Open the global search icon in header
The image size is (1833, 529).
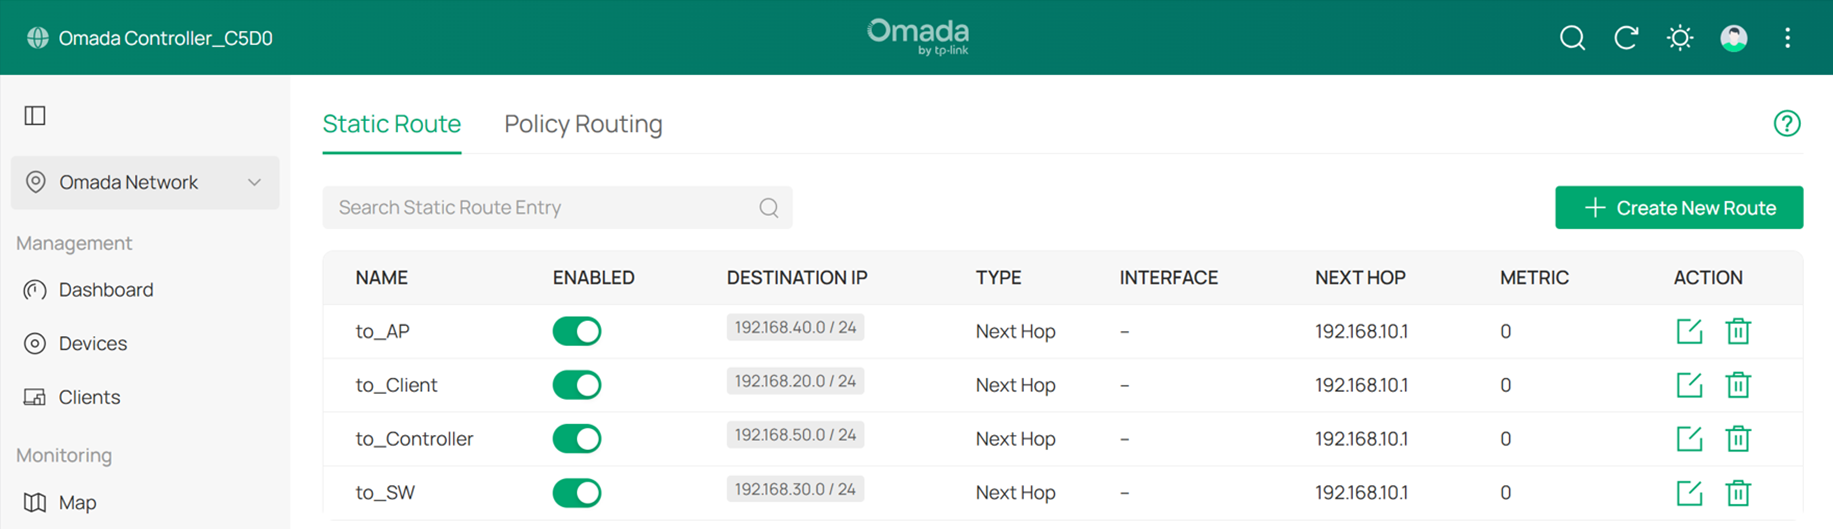1572,38
